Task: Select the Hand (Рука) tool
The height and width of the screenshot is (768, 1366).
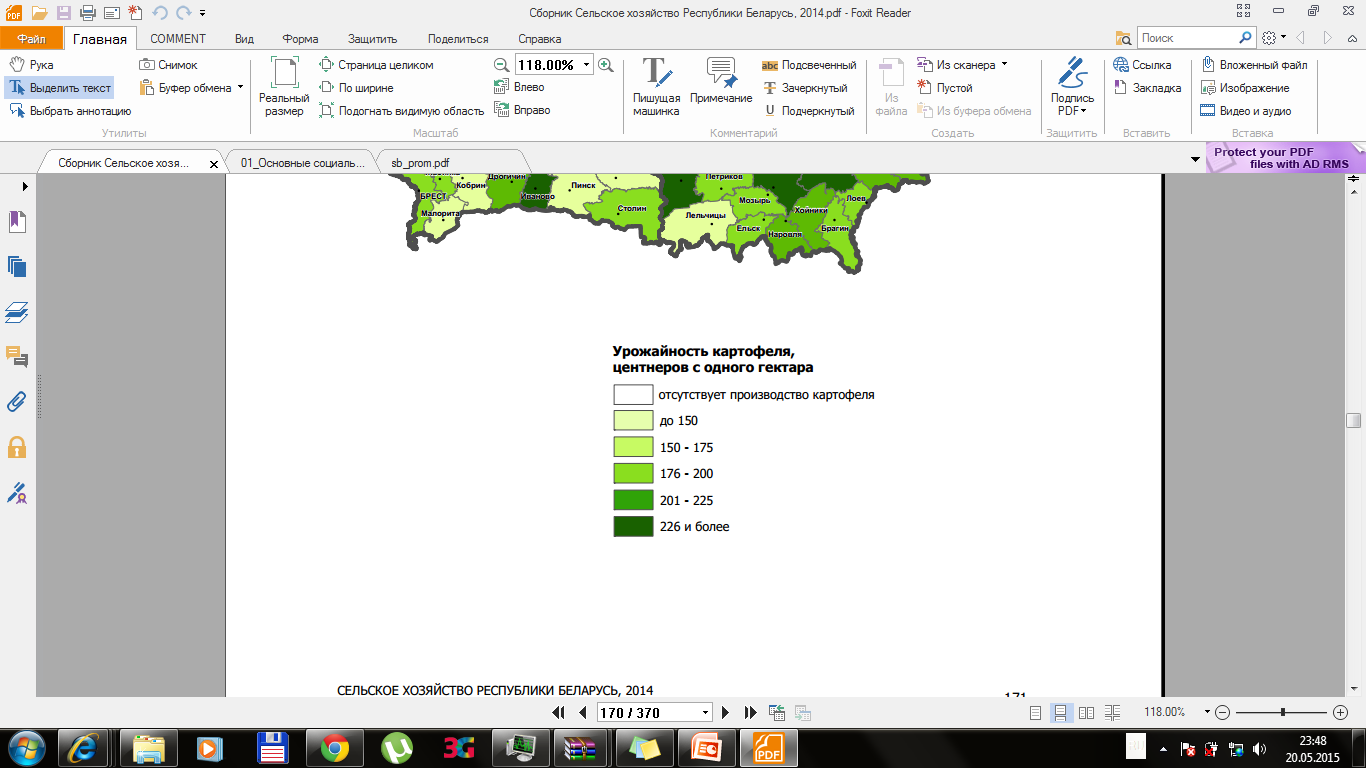Action: 31,65
